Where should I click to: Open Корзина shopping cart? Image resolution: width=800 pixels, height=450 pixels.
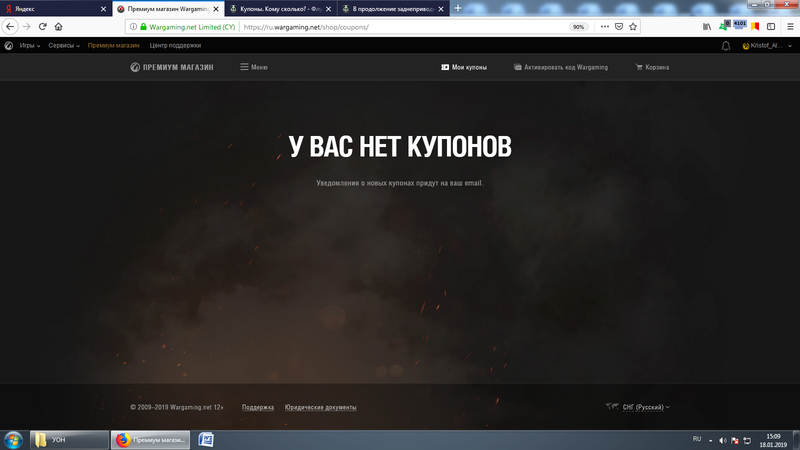pyautogui.click(x=652, y=67)
